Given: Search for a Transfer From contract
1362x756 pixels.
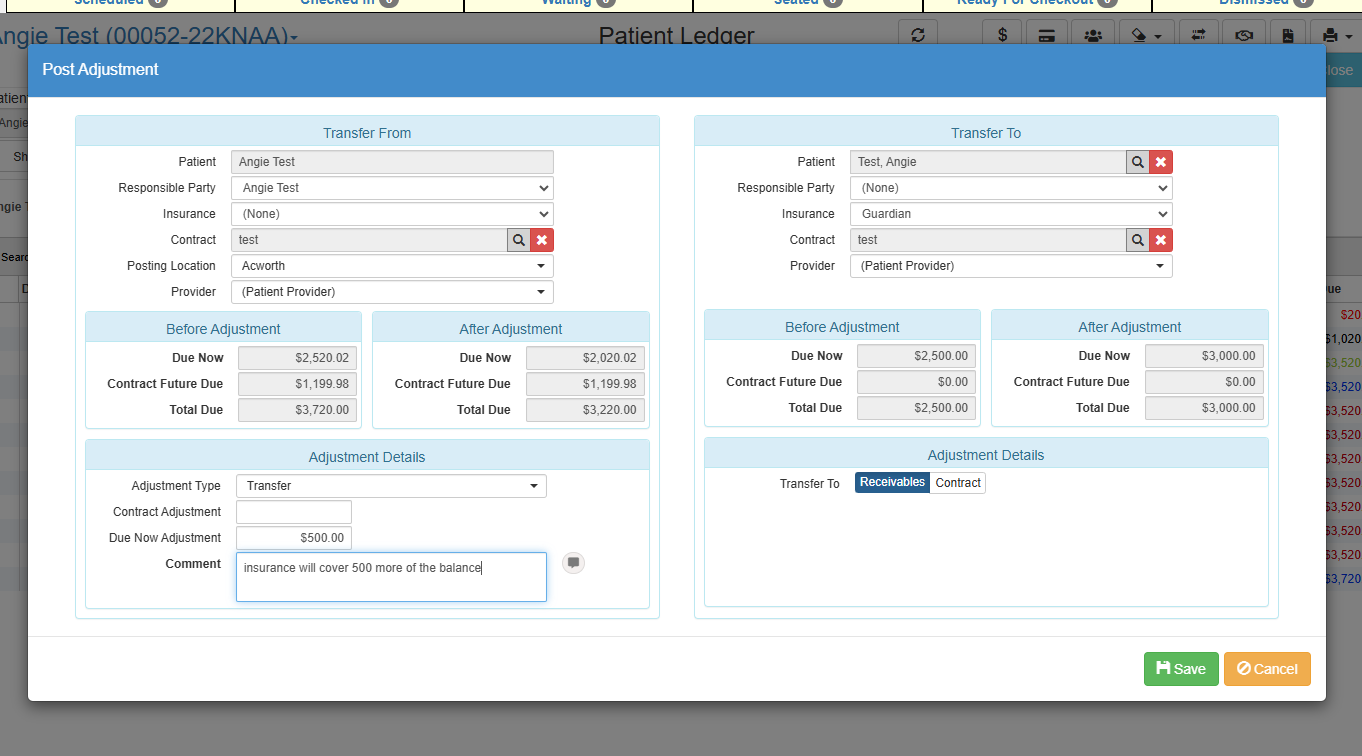Looking at the screenshot, I should coord(518,240).
